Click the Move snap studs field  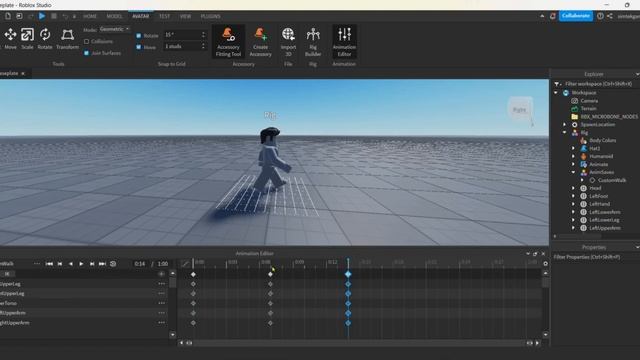coord(184,47)
